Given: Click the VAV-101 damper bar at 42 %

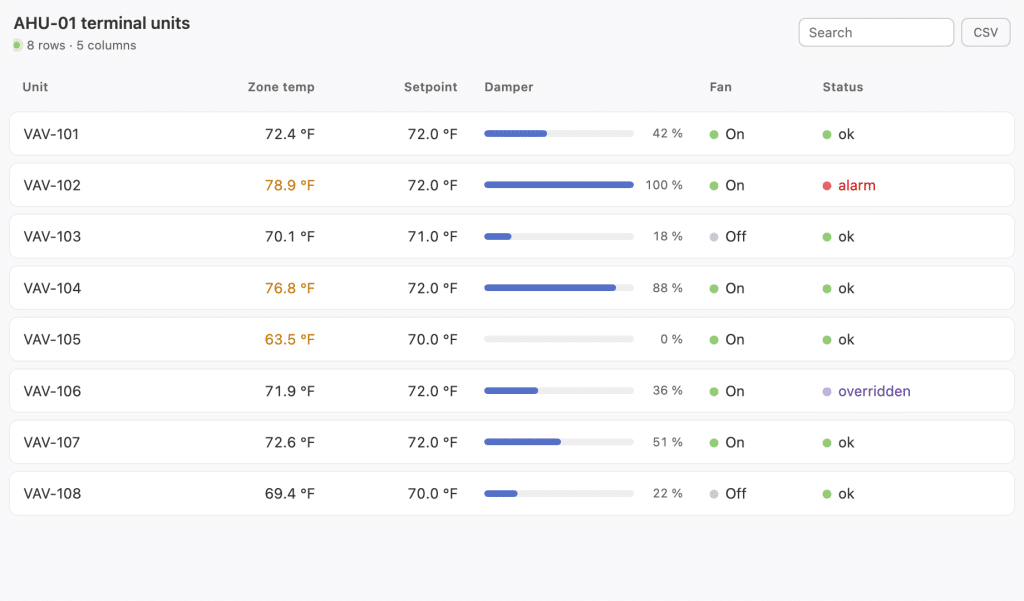Looking at the screenshot, I should 559,134.
